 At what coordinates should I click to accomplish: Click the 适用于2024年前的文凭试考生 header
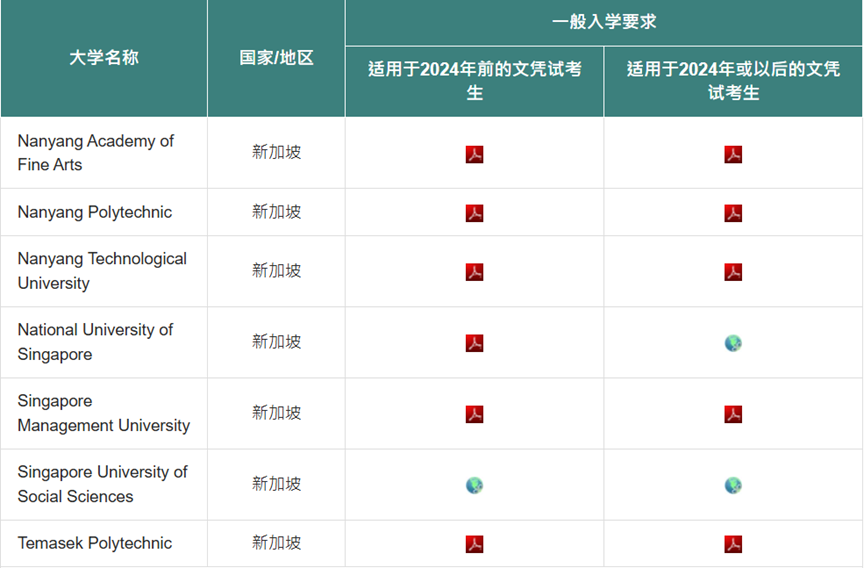[x=474, y=80]
